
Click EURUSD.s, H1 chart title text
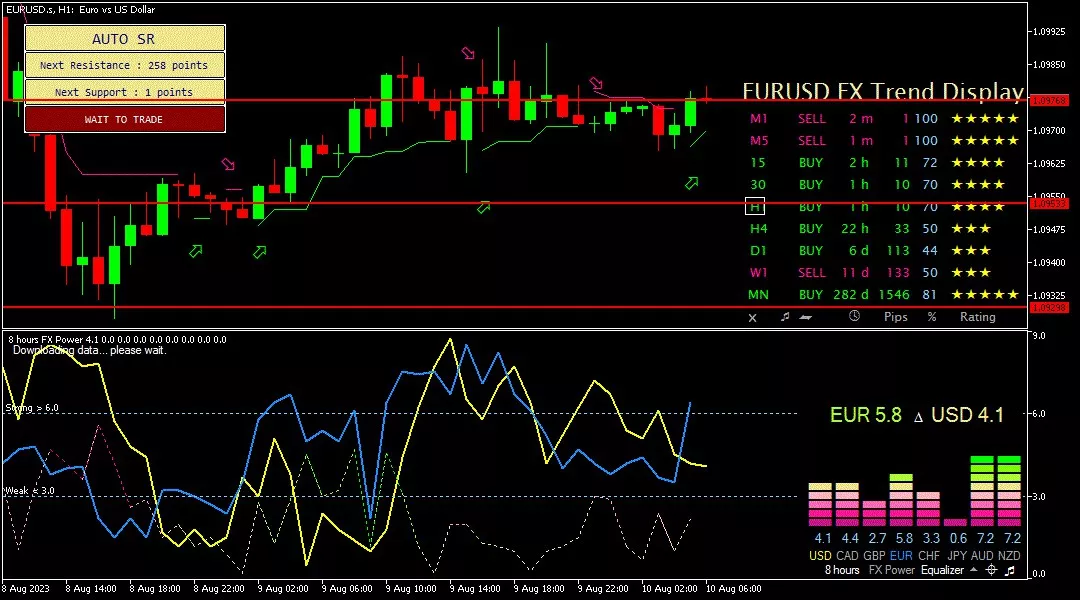point(81,10)
